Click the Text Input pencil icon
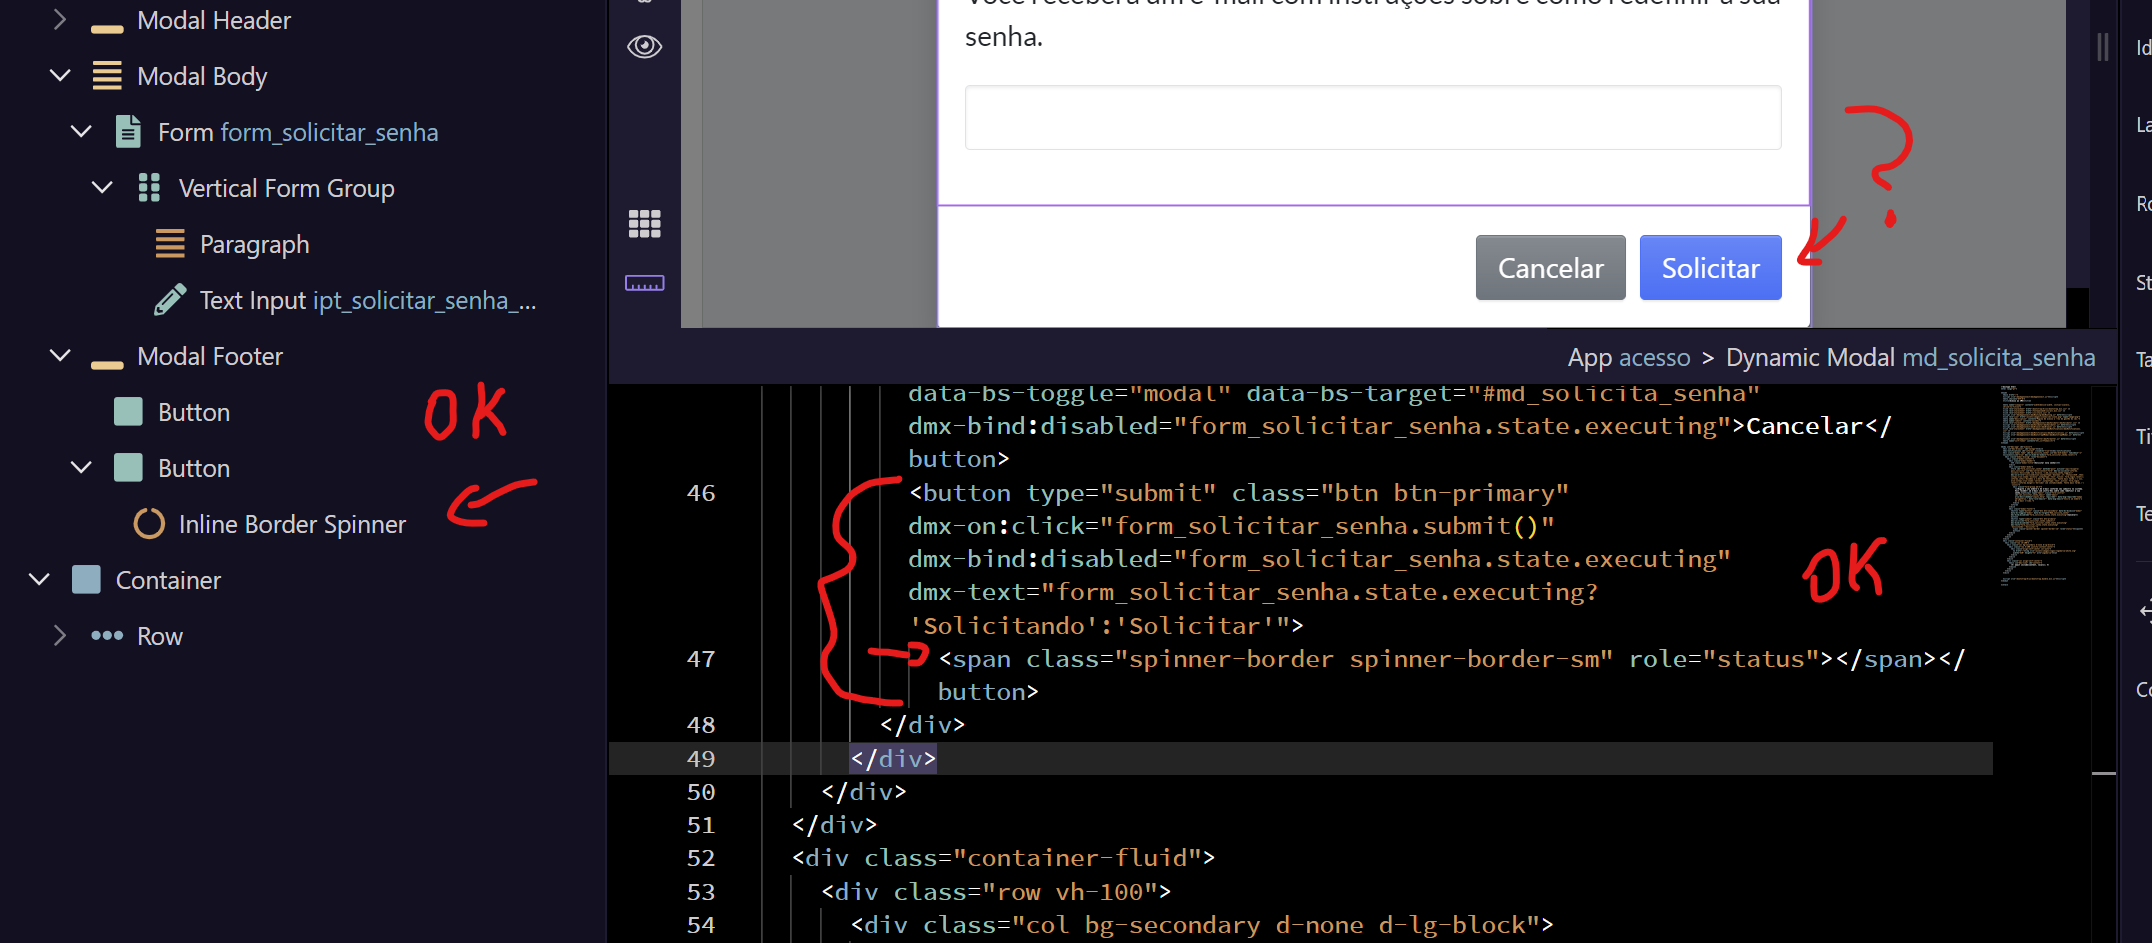 [170, 300]
